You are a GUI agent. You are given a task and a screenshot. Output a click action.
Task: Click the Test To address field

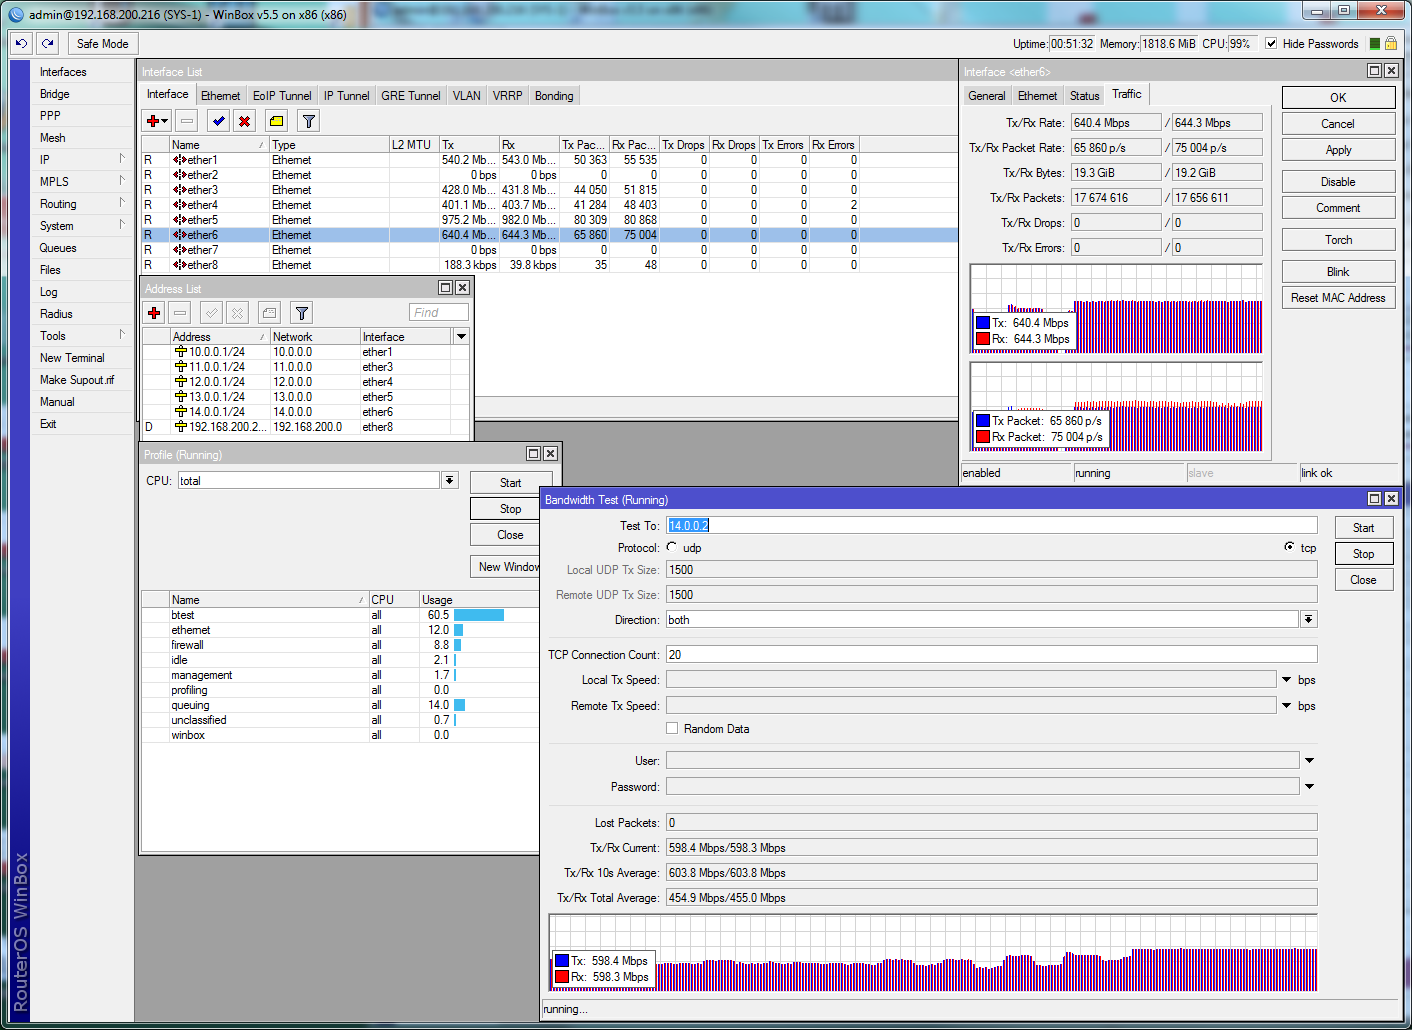pyautogui.click(x=900, y=525)
